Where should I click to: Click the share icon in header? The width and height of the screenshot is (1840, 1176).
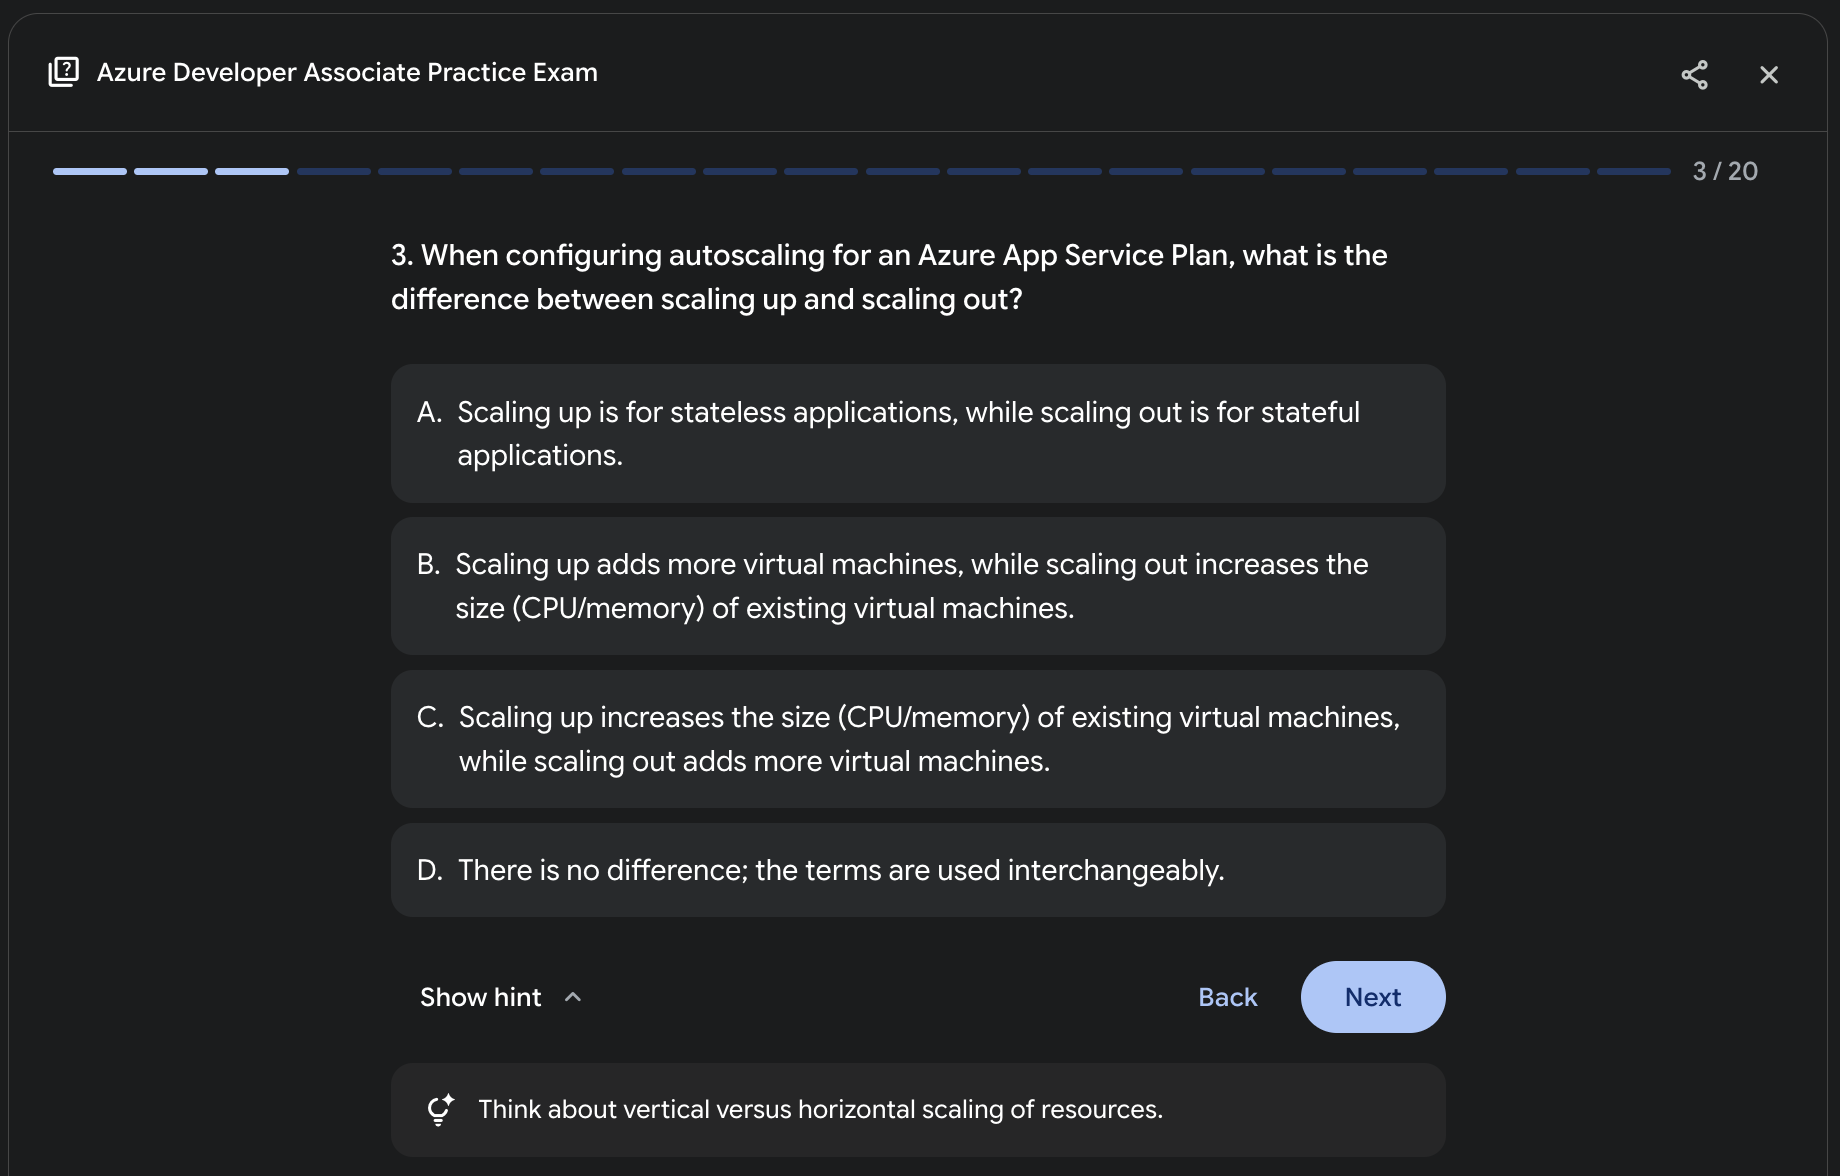click(x=1694, y=75)
